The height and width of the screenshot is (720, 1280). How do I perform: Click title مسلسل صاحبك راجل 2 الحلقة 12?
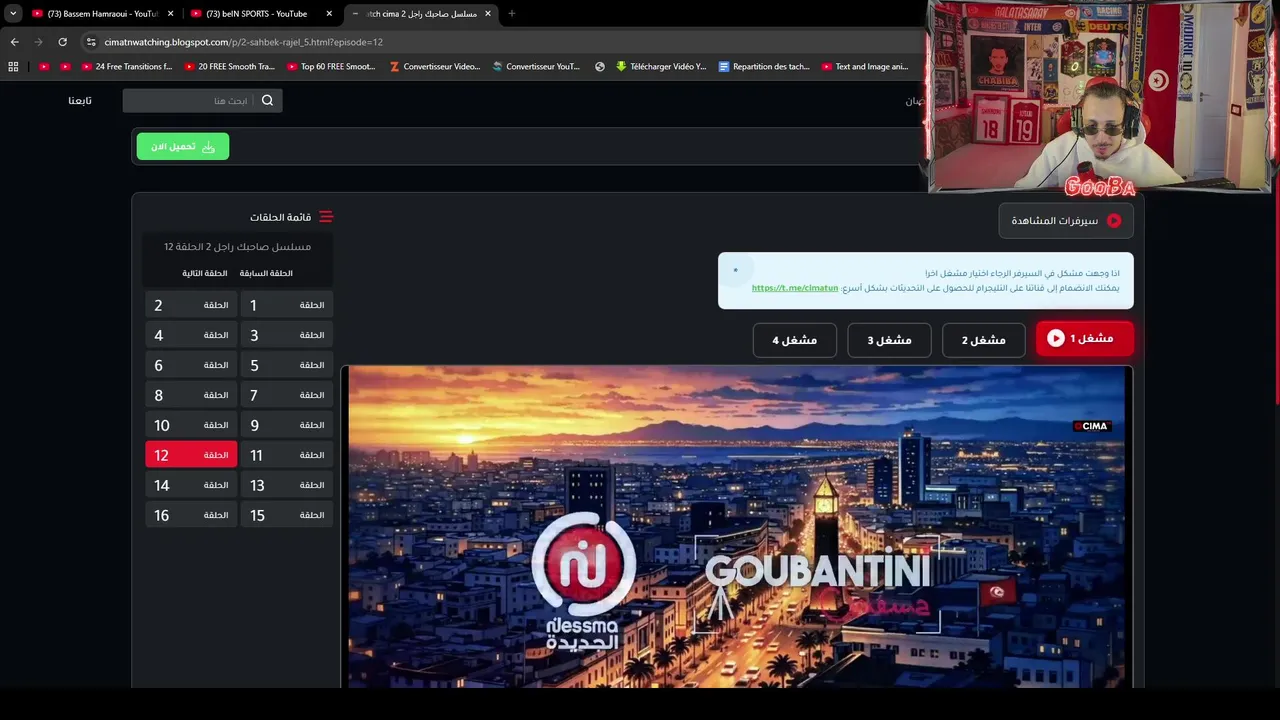[237, 246]
